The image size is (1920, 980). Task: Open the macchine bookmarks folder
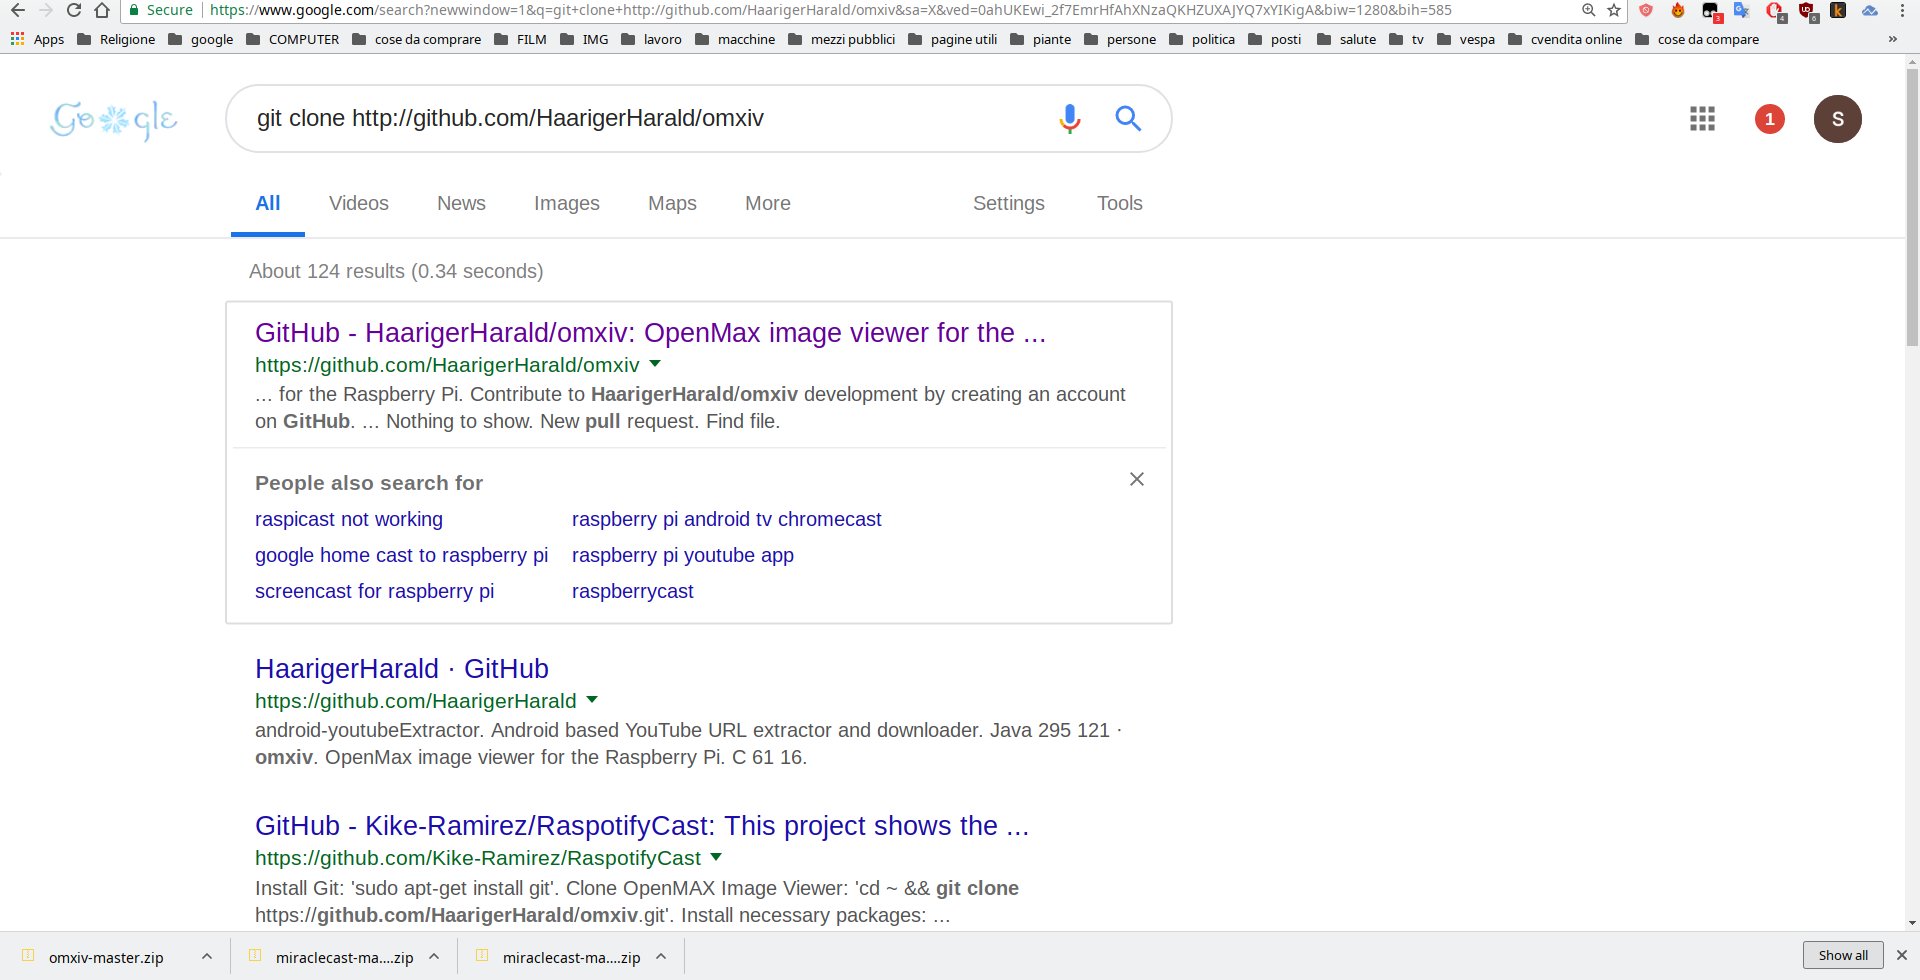tap(735, 39)
